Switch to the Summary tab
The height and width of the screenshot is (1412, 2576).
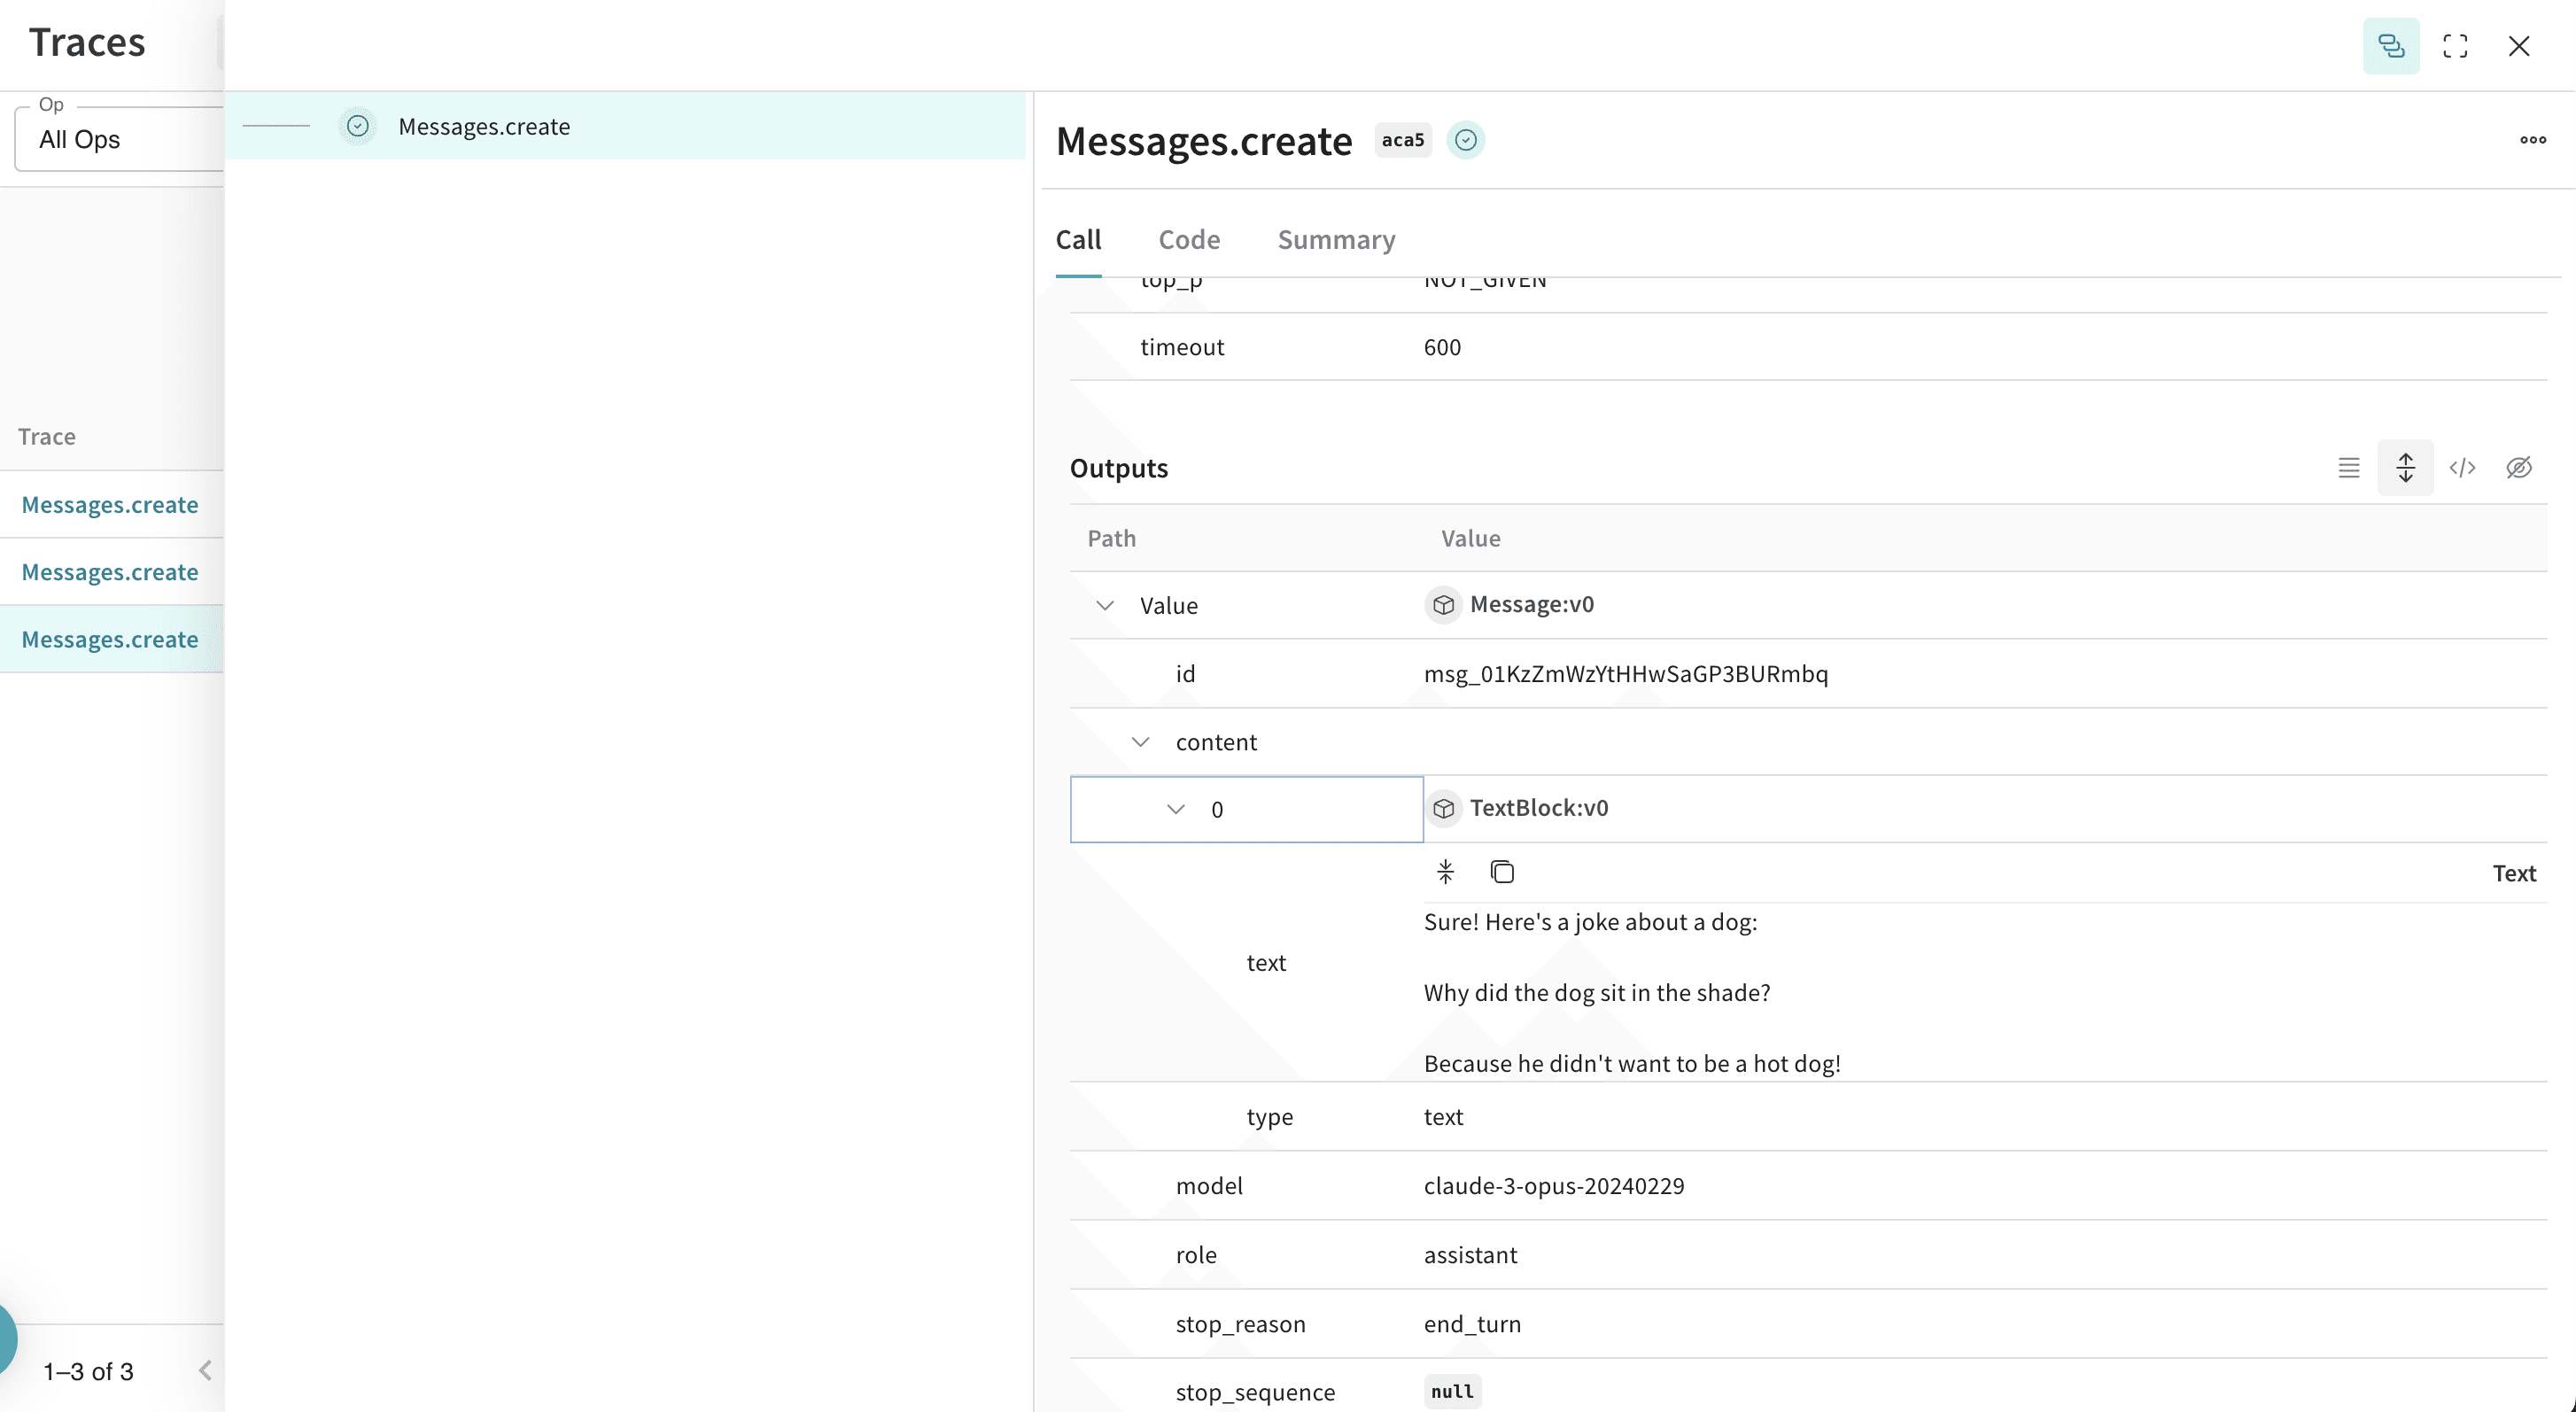[x=1336, y=240]
